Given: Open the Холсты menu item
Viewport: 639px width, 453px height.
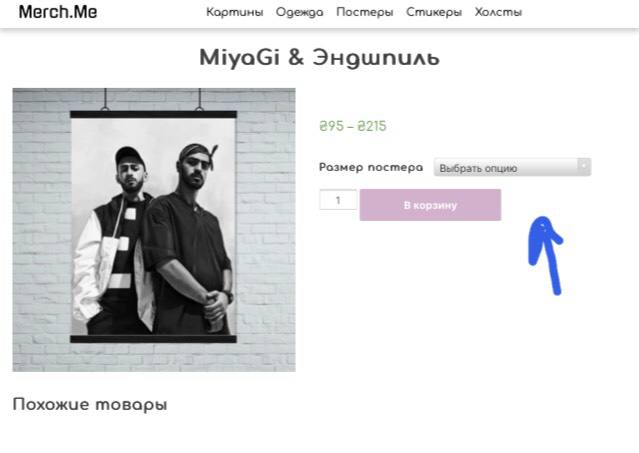Looking at the screenshot, I should pyautogui.click(x=498, y=12).
